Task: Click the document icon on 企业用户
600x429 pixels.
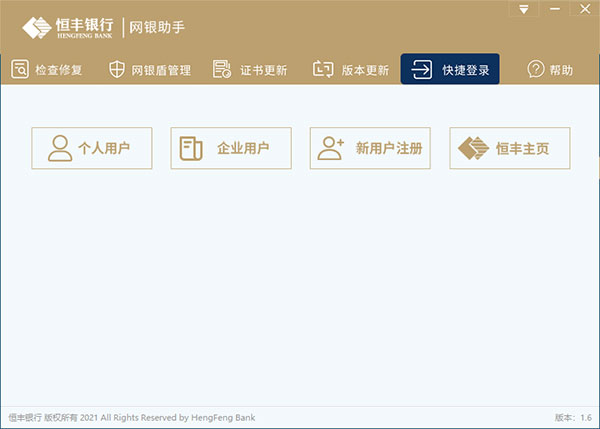Action: tap(191, 148)
